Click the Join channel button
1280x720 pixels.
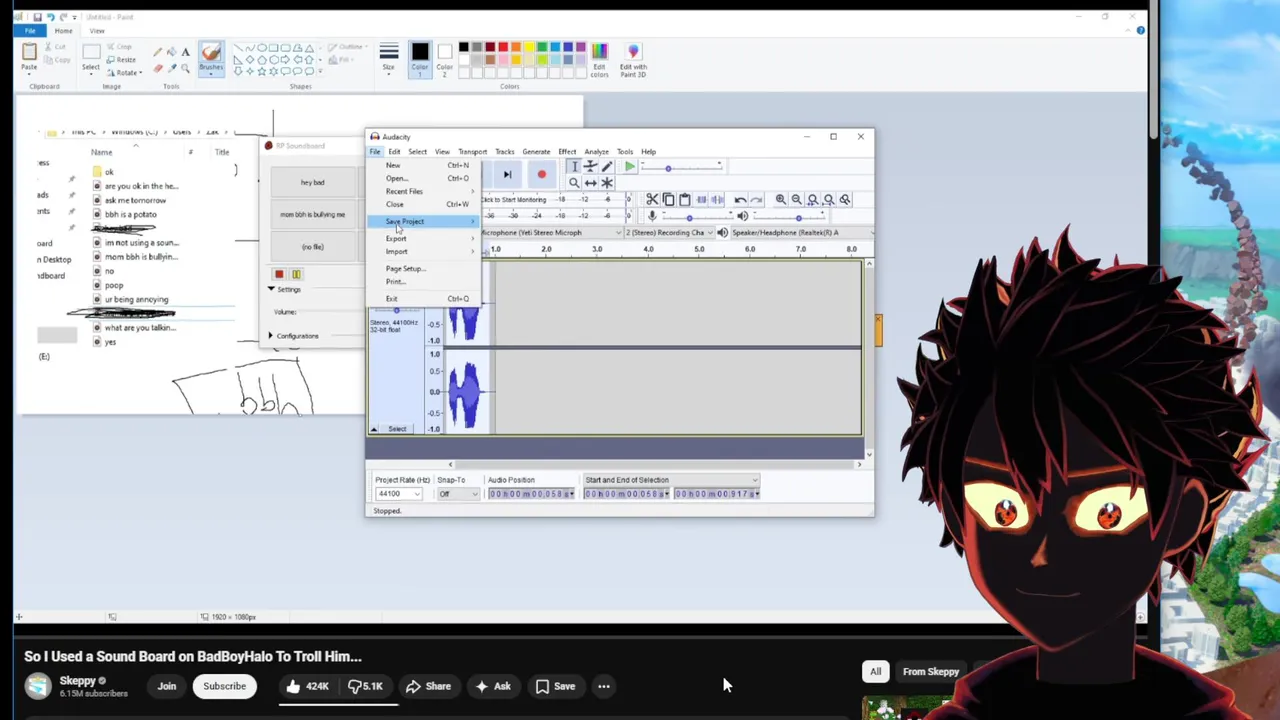pyautogui.click(x=166, y=686)
